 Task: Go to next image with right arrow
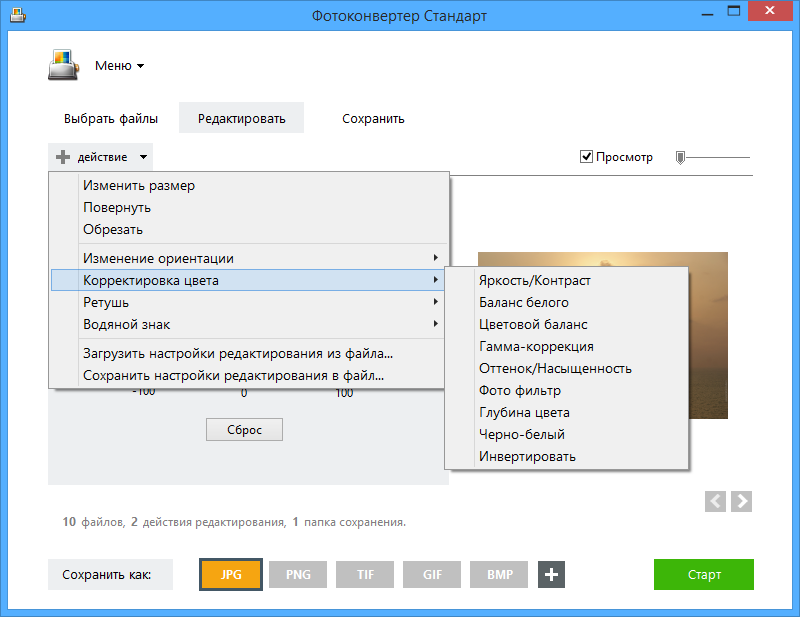[741, 501]
